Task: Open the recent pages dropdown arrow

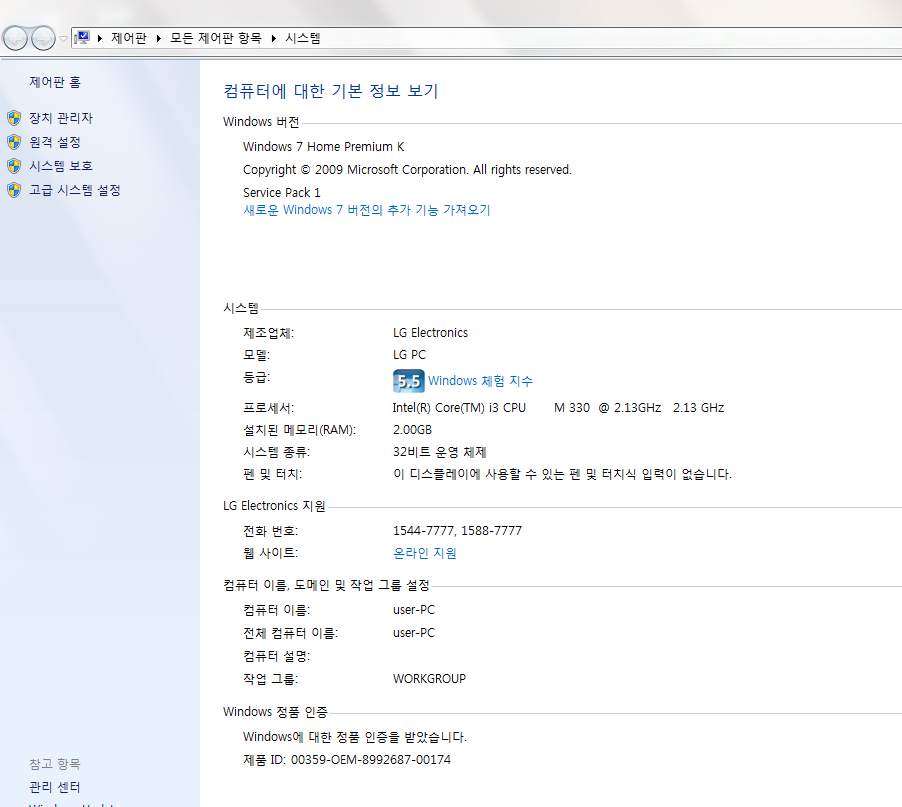Action: pyautogui.click(x=63, y=39)
